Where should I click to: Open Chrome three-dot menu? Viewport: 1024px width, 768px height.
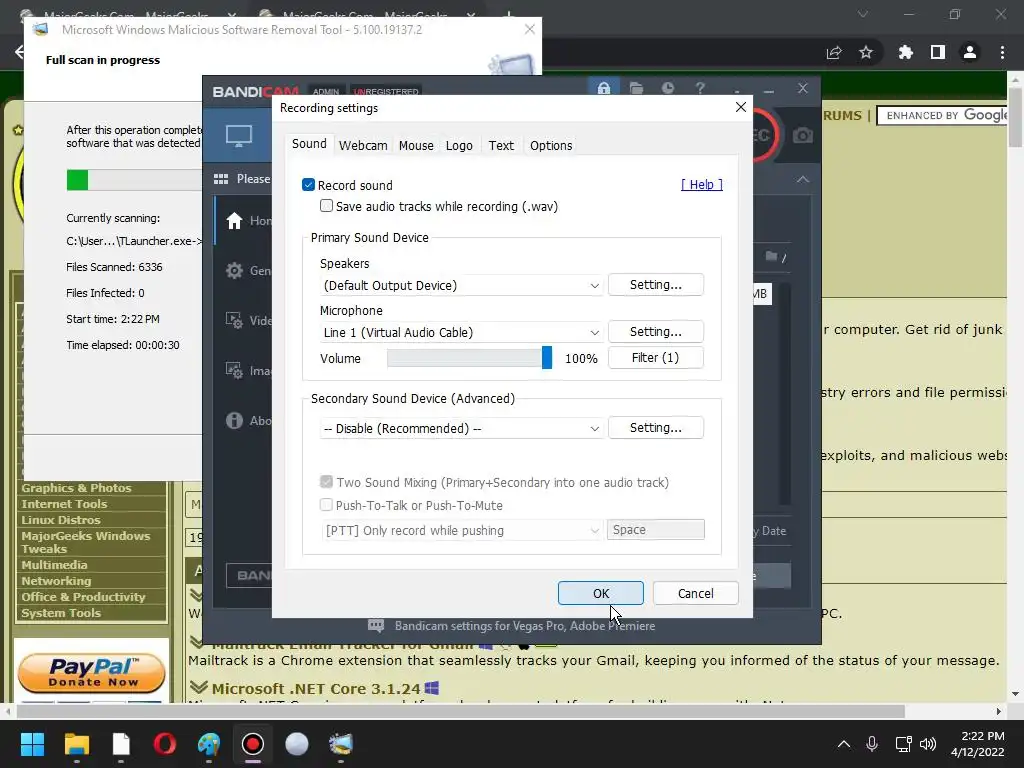1002,52
